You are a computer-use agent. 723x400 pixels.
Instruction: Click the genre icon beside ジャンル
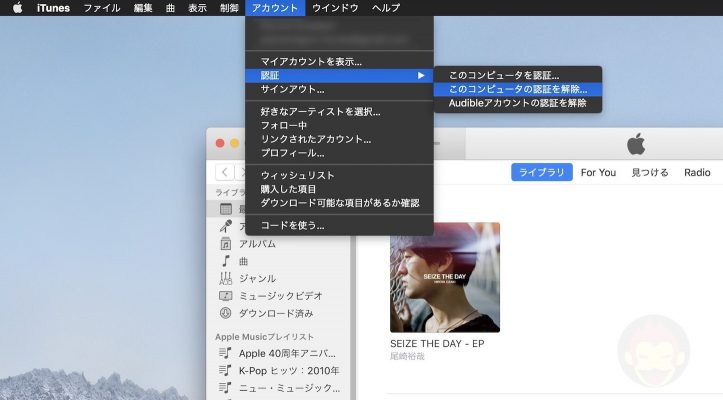point(225,279)
